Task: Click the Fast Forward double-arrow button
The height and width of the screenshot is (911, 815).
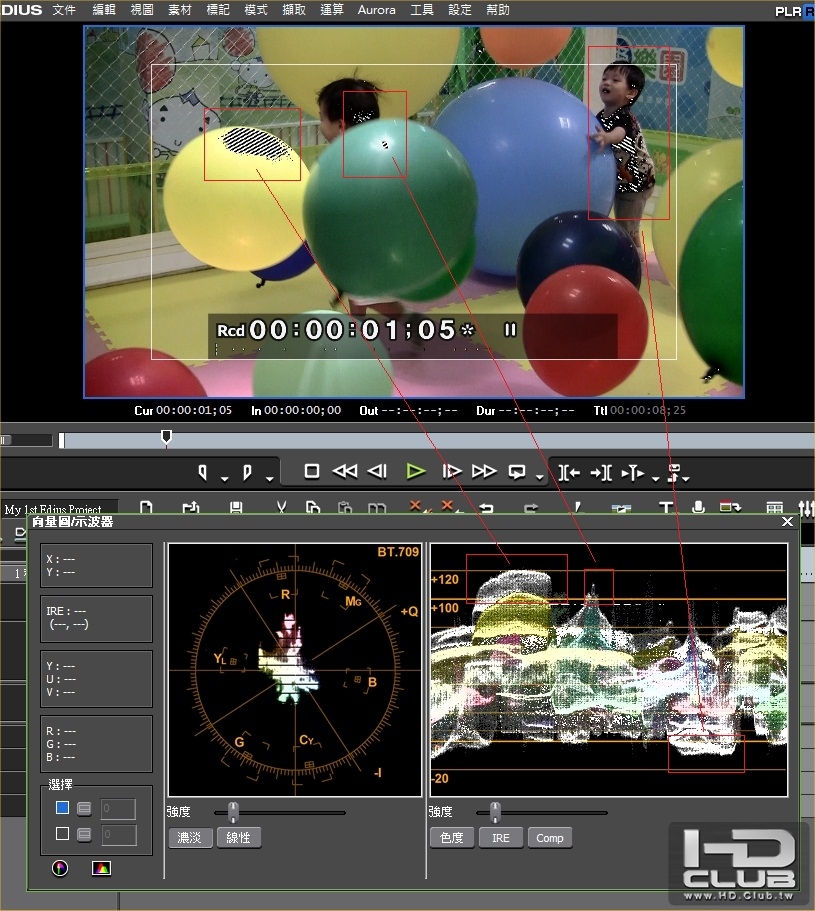Action: coord(484,471)
